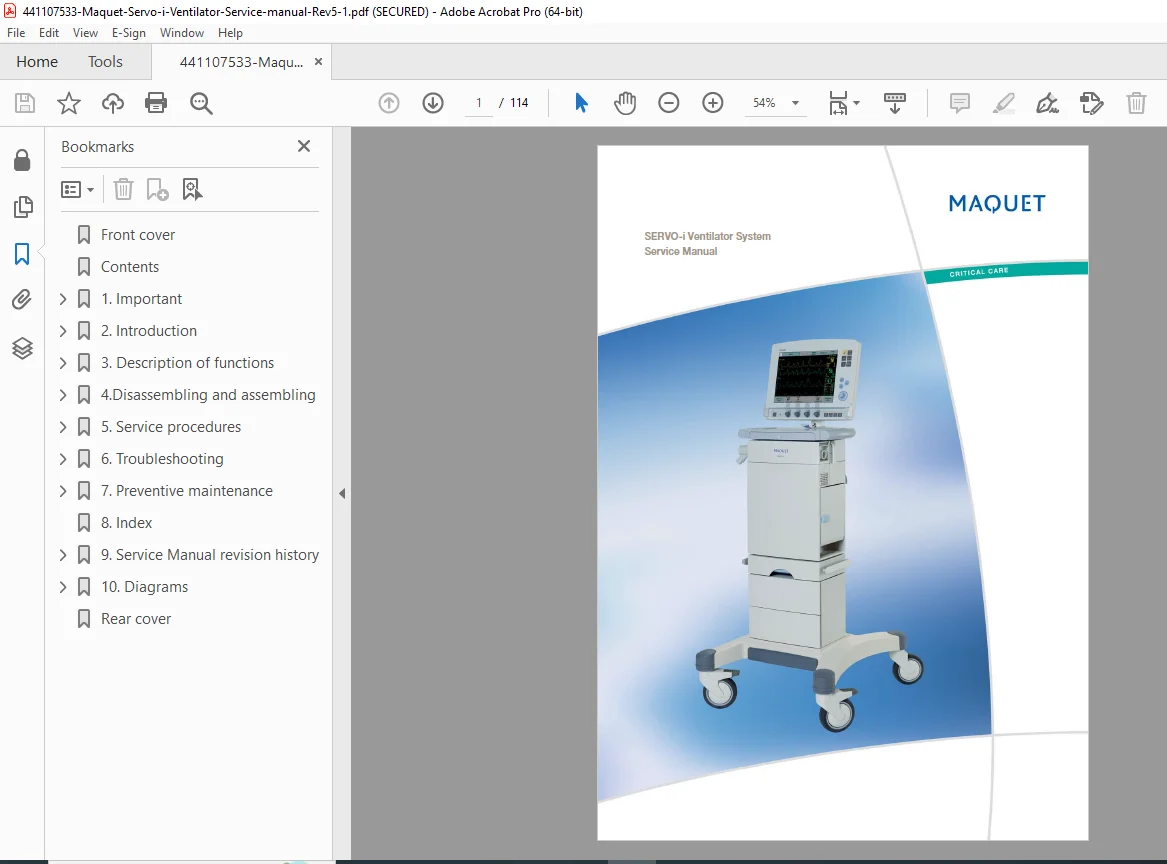Select the Highlight text pen tool

coord(1003,103)
